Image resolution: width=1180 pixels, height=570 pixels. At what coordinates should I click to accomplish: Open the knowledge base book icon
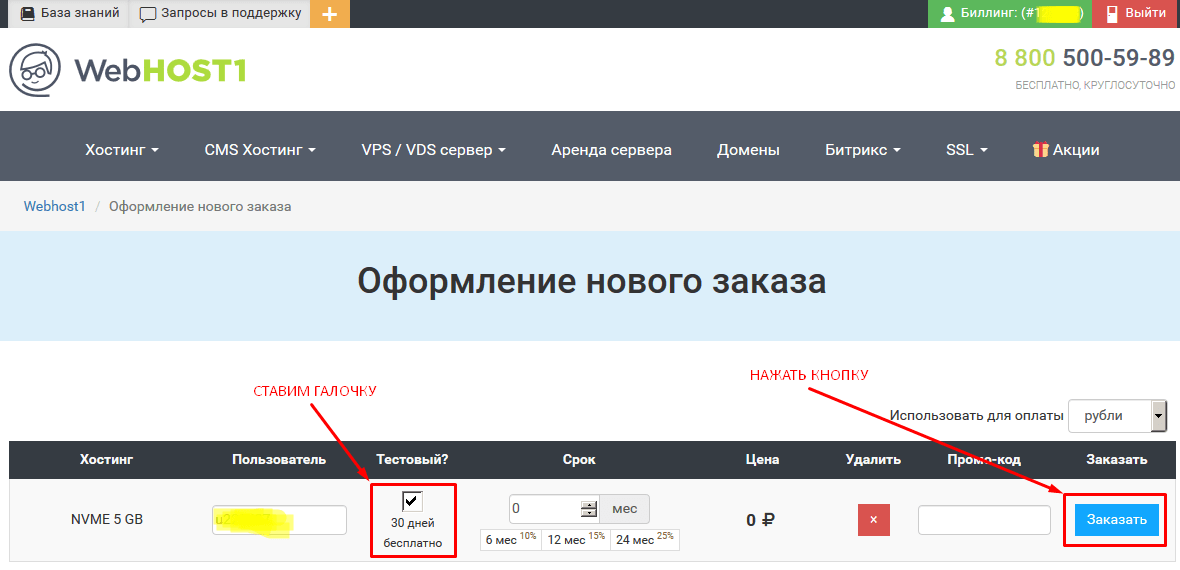pyautogui.click(x=28, y=14)
